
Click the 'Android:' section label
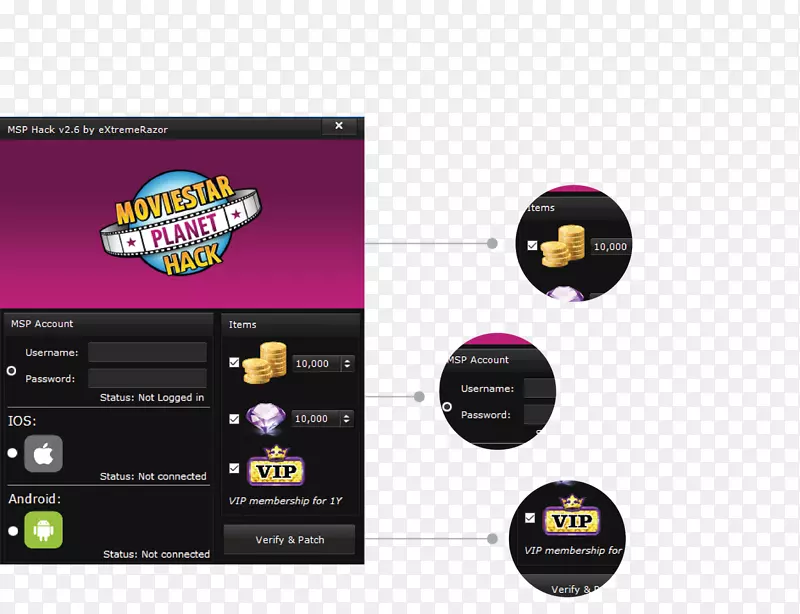pos(35,499)
